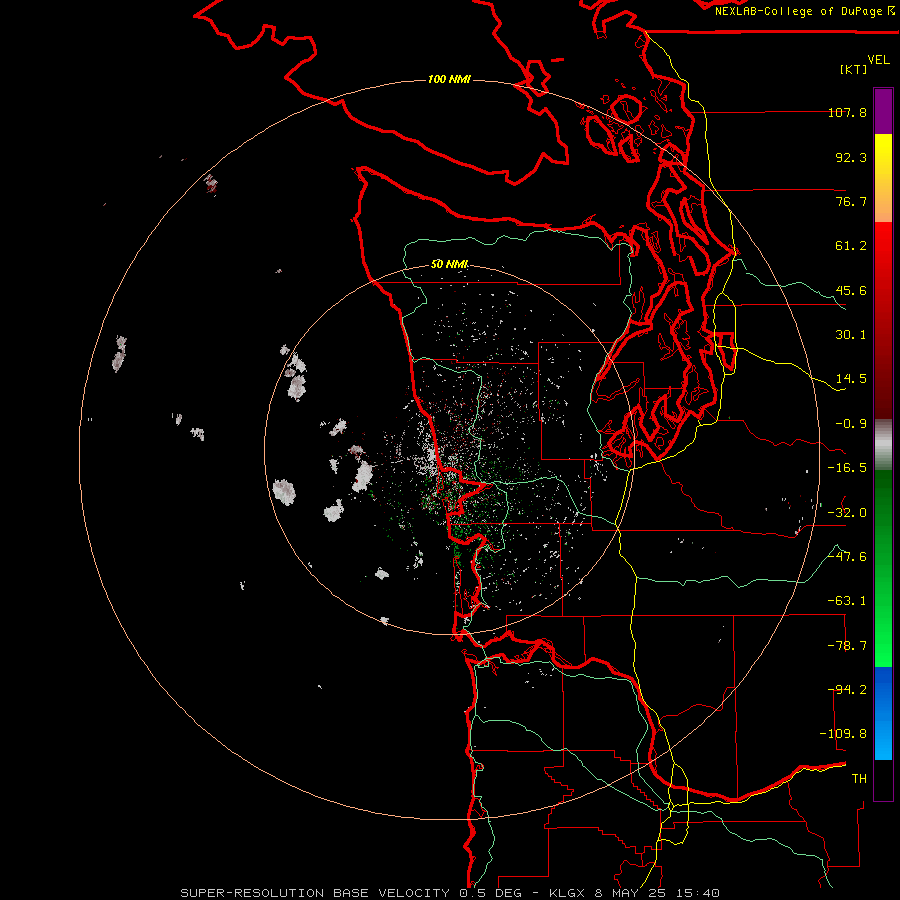Viewport: 900px width, 900px height.
Task: Click the purple segment of the color bar
Action: pos(883,111)
